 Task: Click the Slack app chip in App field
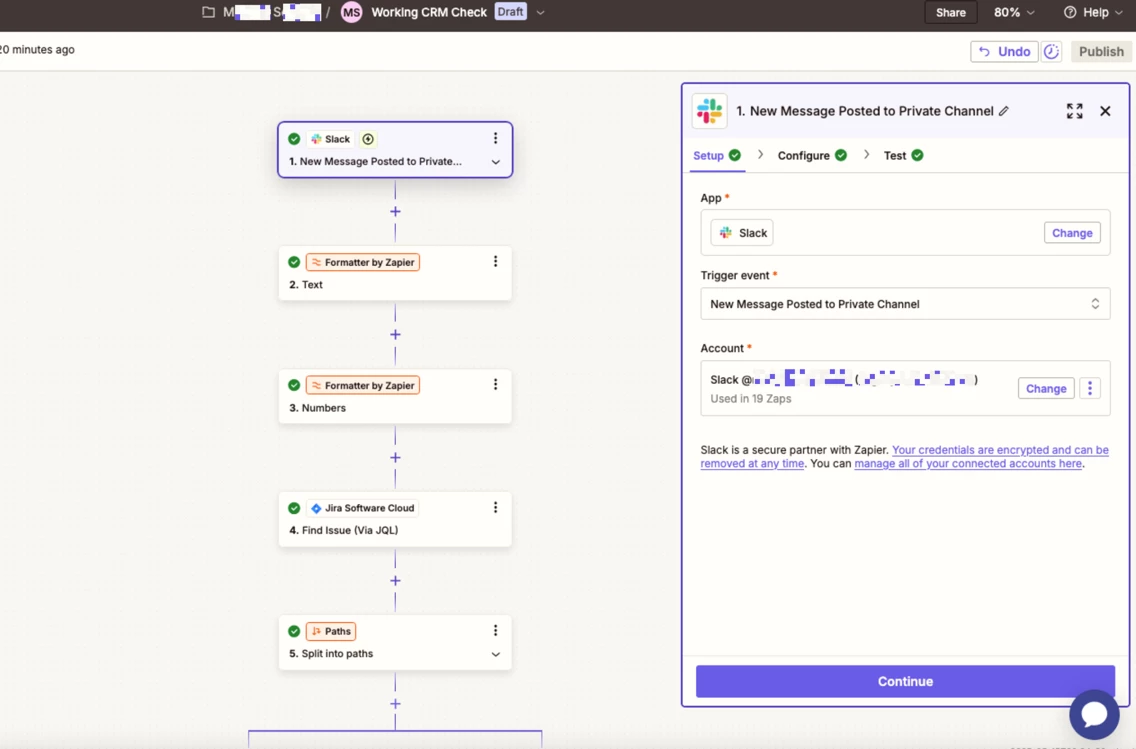tap(742, 233)
